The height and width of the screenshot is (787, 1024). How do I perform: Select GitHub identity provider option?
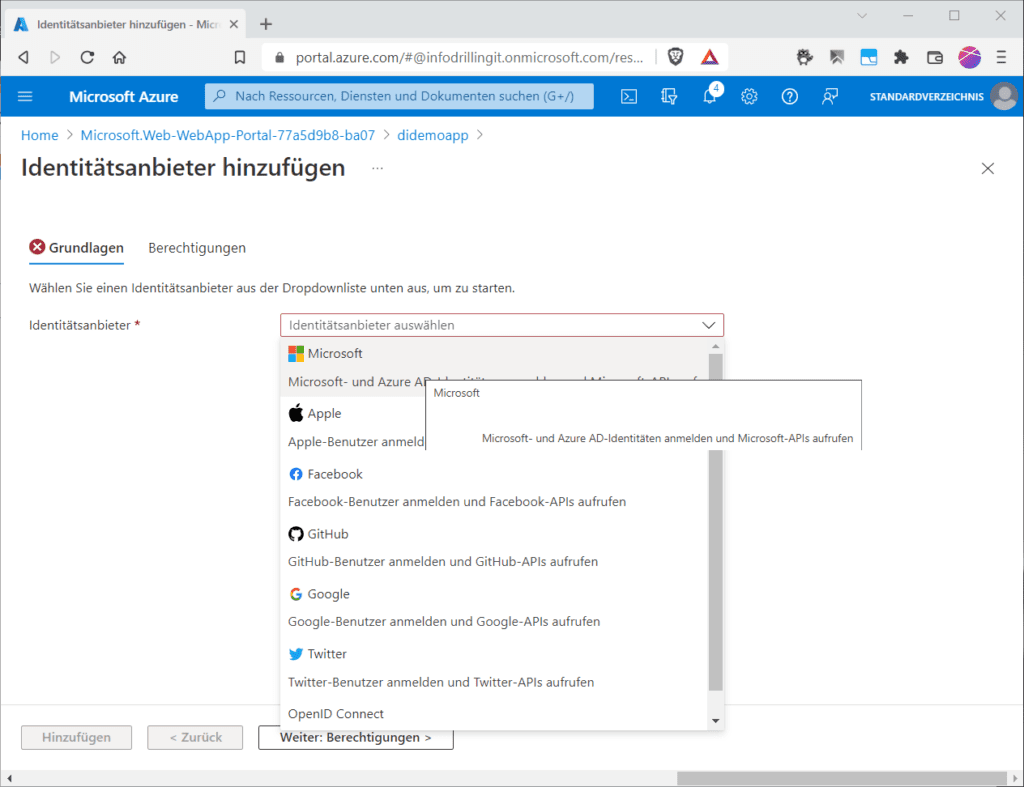click(494, 547)
